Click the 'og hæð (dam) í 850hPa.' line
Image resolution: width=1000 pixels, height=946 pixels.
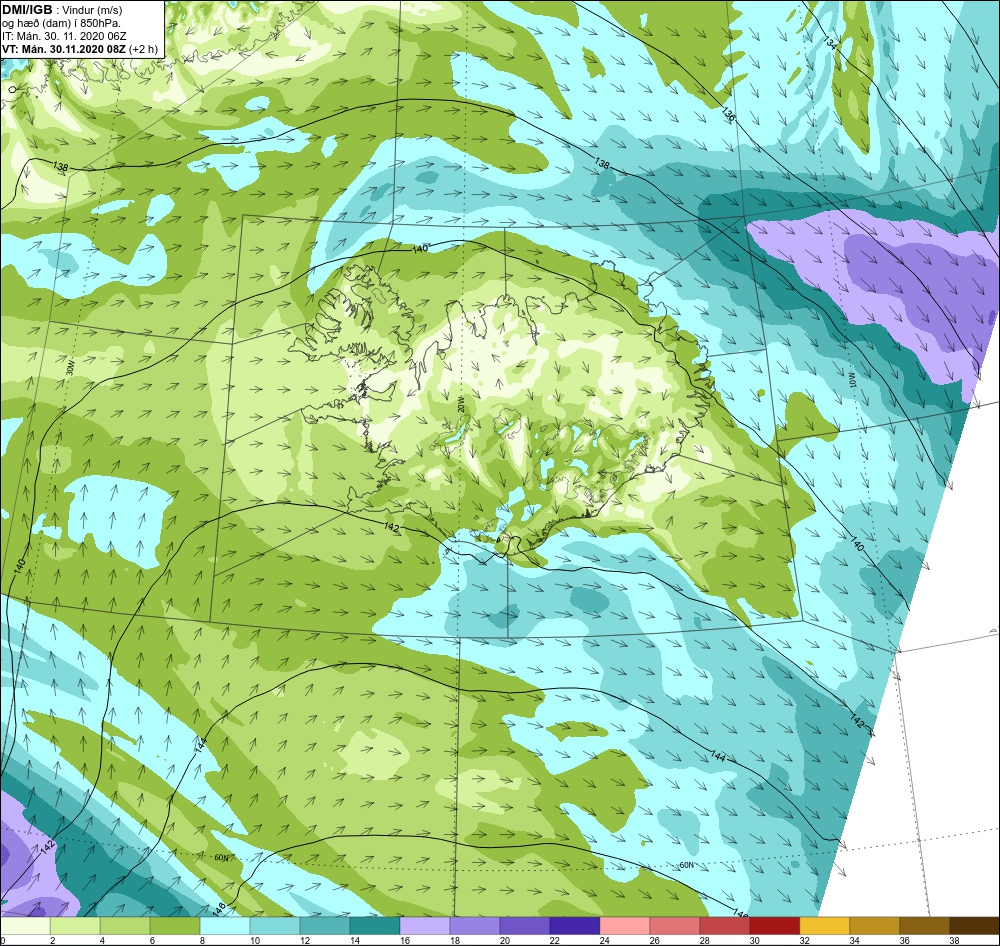(x=62, y=24)
